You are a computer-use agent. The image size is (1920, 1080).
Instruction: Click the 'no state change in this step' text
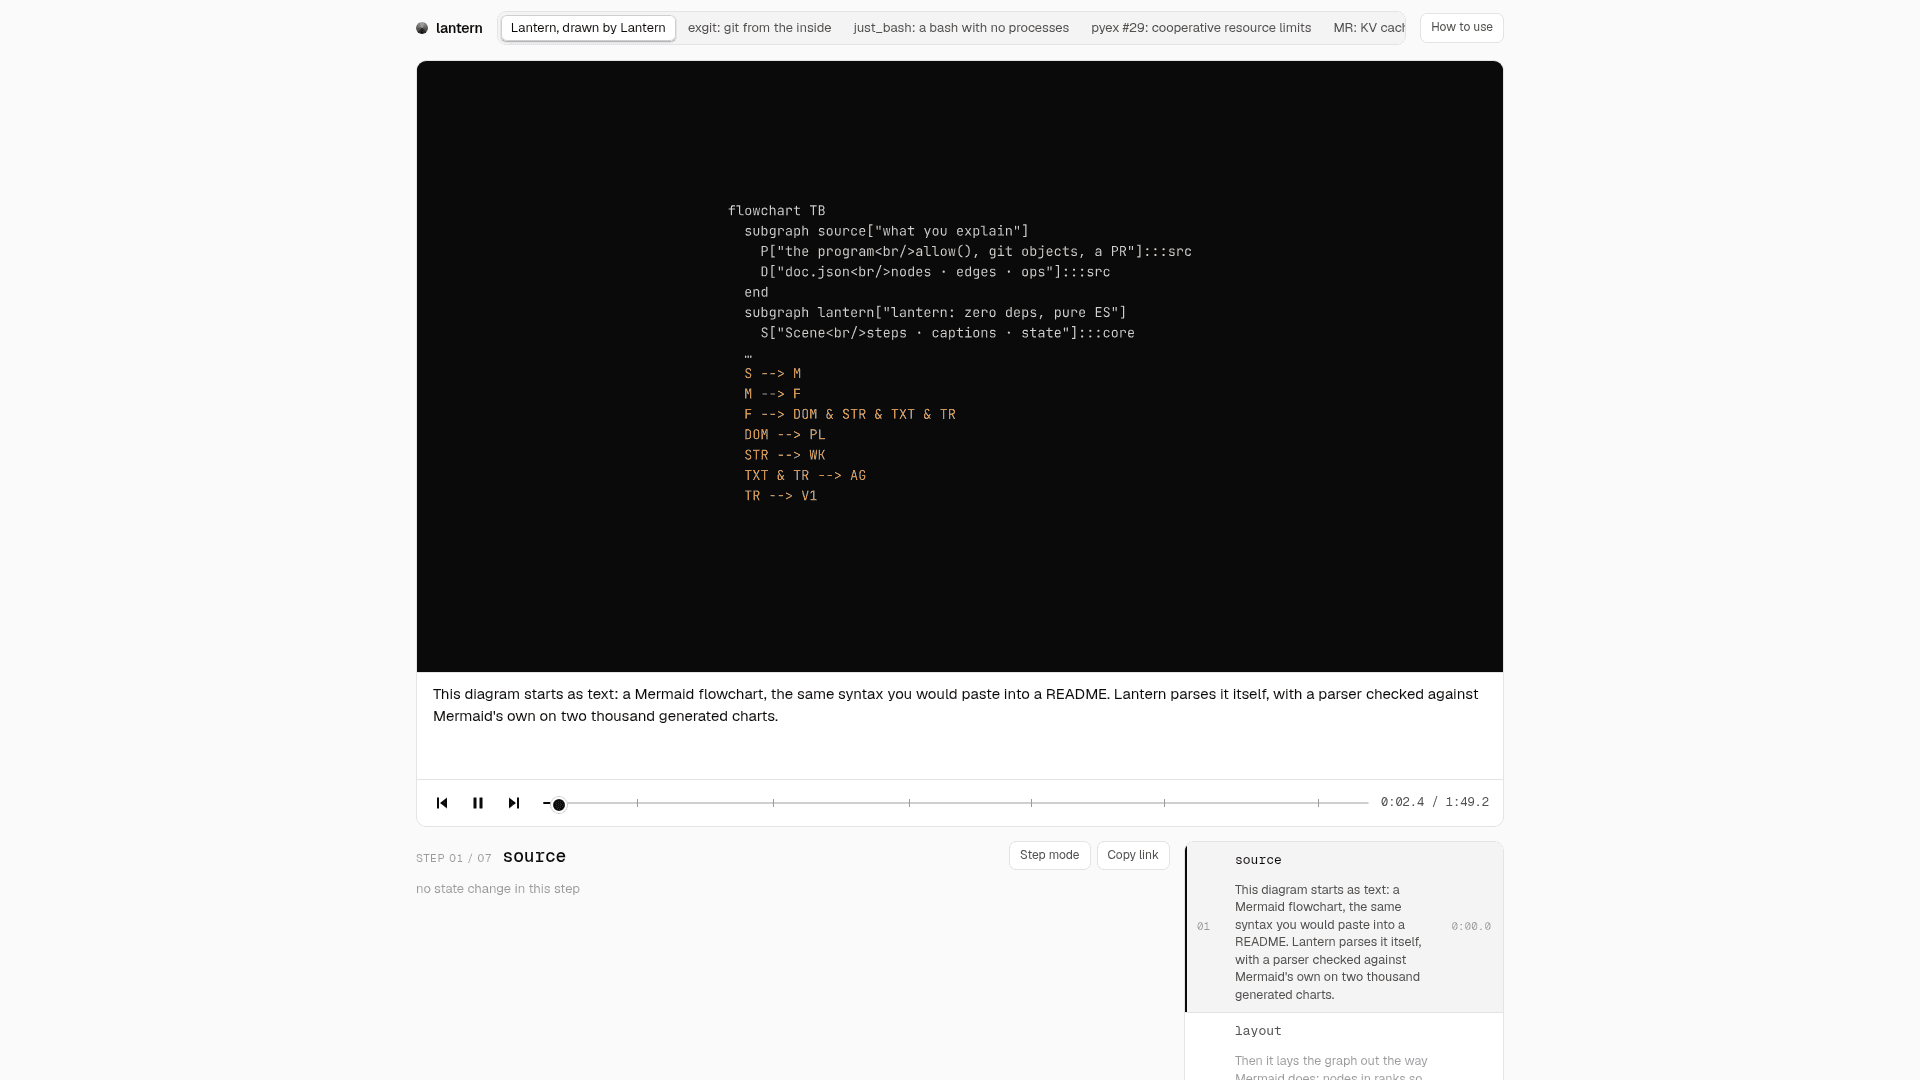[498, 889]
